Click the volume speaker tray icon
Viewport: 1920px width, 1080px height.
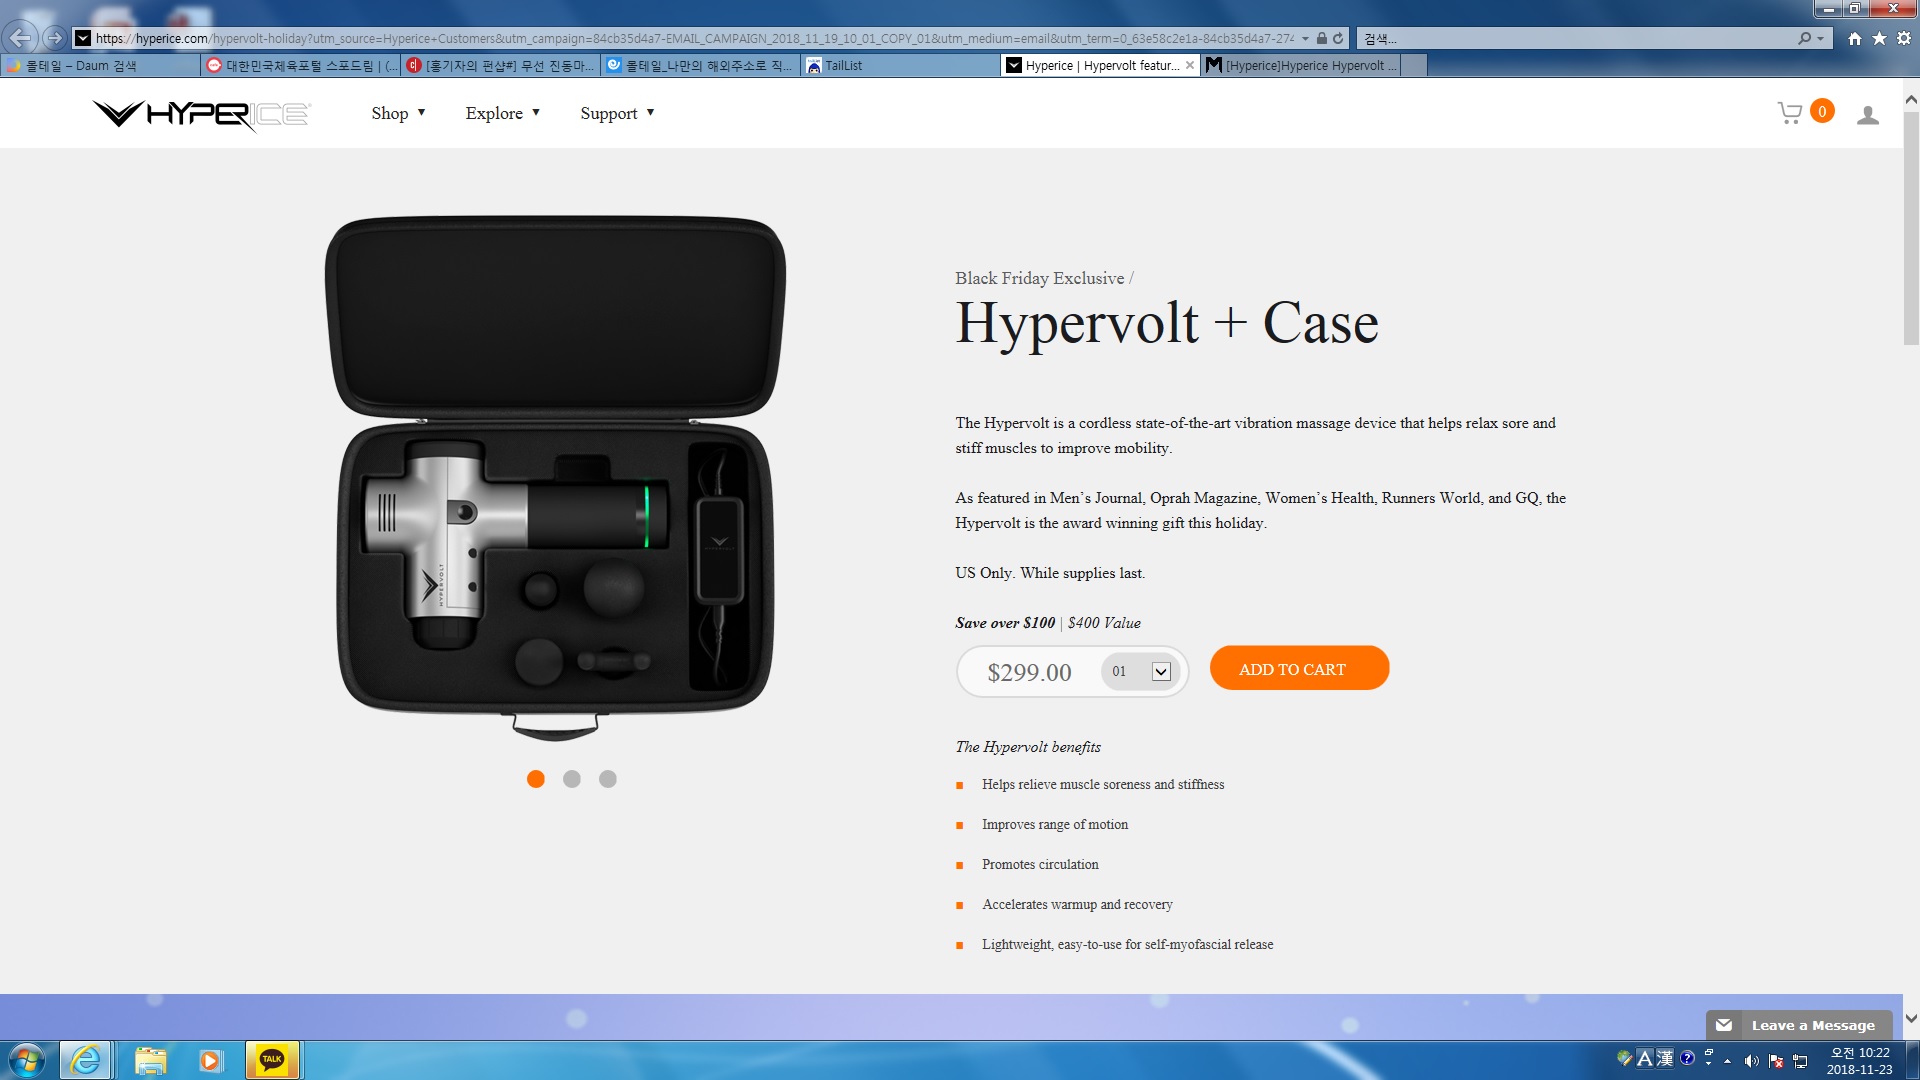1751,1061
